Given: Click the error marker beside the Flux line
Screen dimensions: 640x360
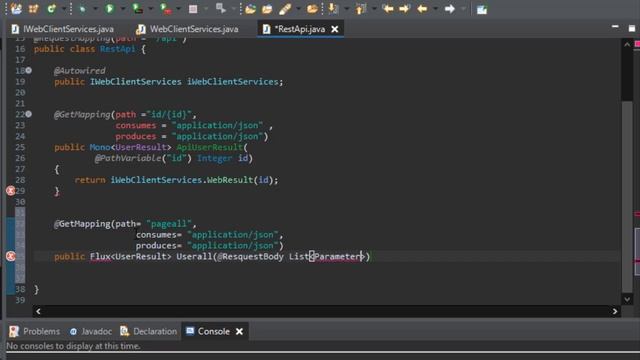Looking at the screenshot, I should pyautogui.click(x=11, y=256).
